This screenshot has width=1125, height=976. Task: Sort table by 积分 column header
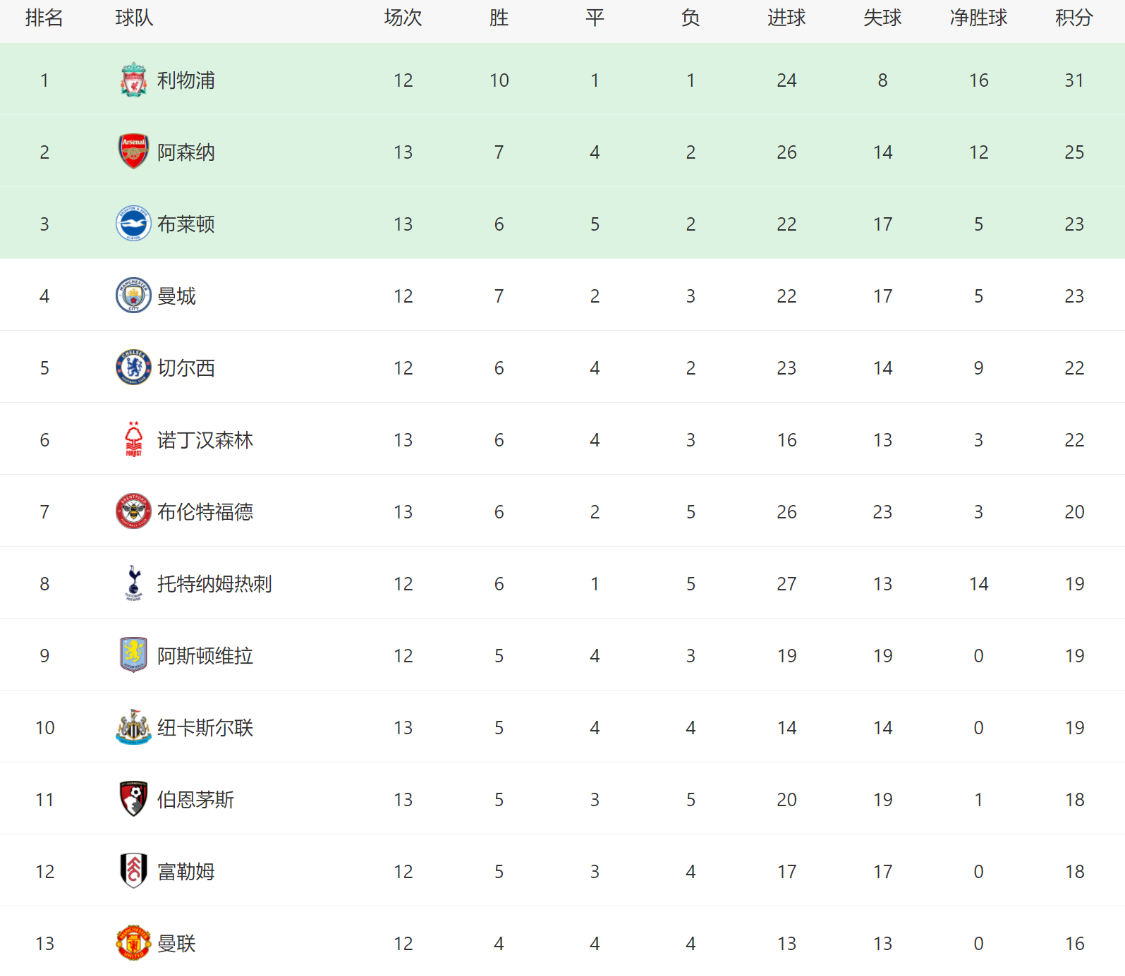click(x=1074, y=18)
